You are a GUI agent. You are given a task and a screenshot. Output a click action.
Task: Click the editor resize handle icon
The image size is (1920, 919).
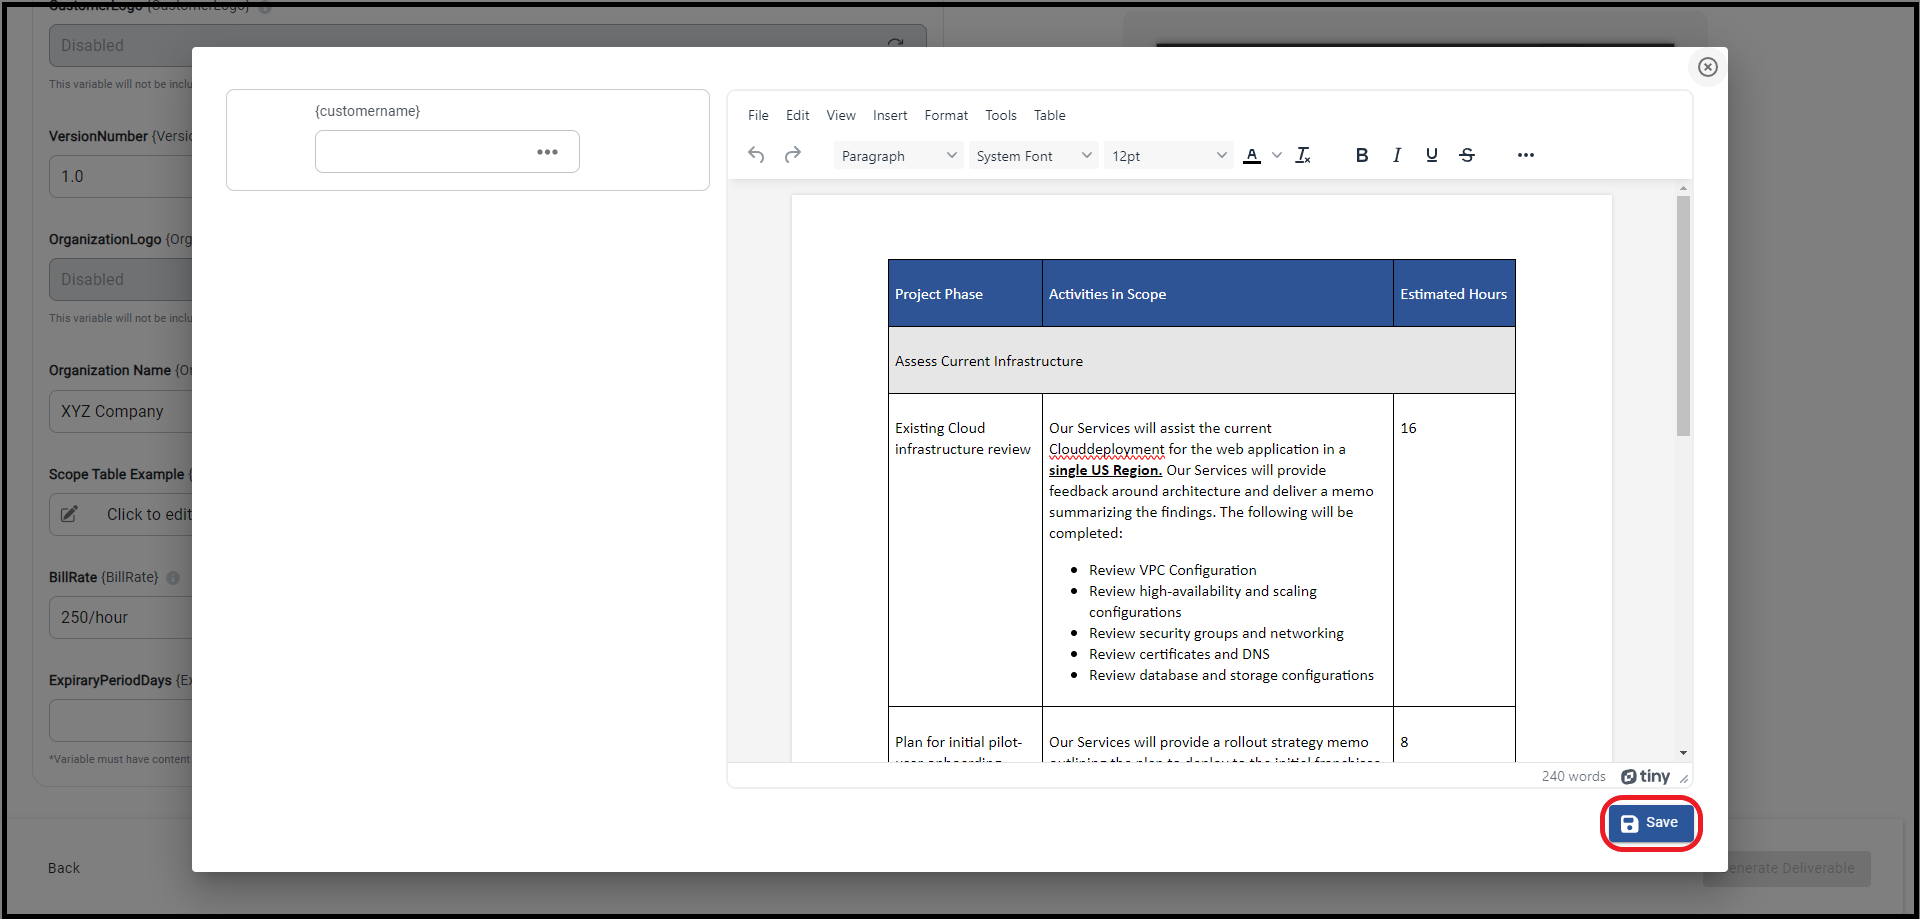[x=1684, y=778]
